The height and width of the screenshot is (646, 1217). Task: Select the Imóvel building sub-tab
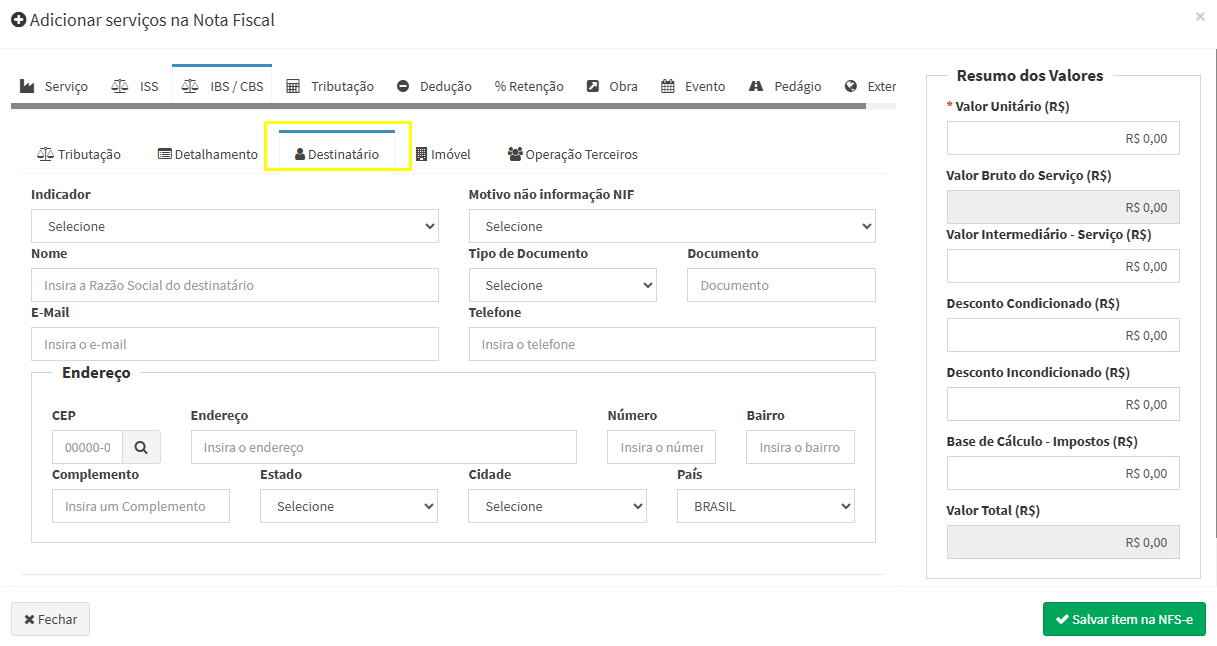(443, 154)
